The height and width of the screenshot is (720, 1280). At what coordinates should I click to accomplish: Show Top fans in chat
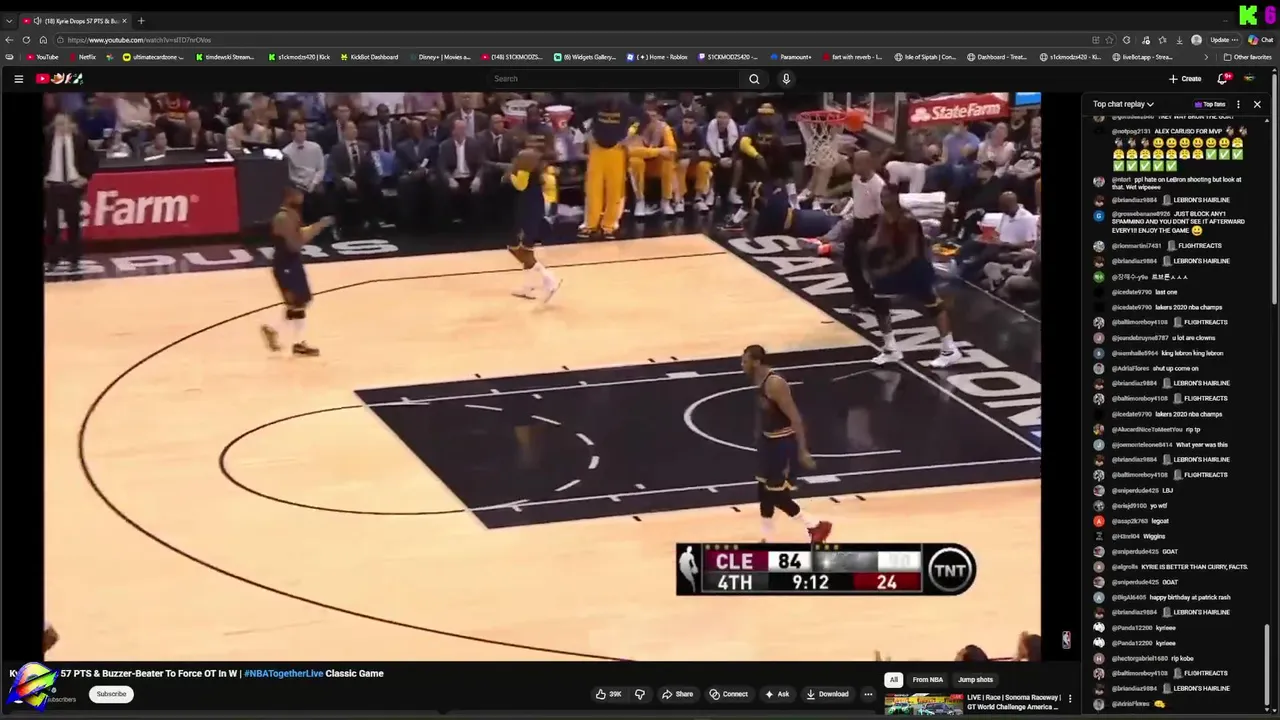click(1210, 104)
